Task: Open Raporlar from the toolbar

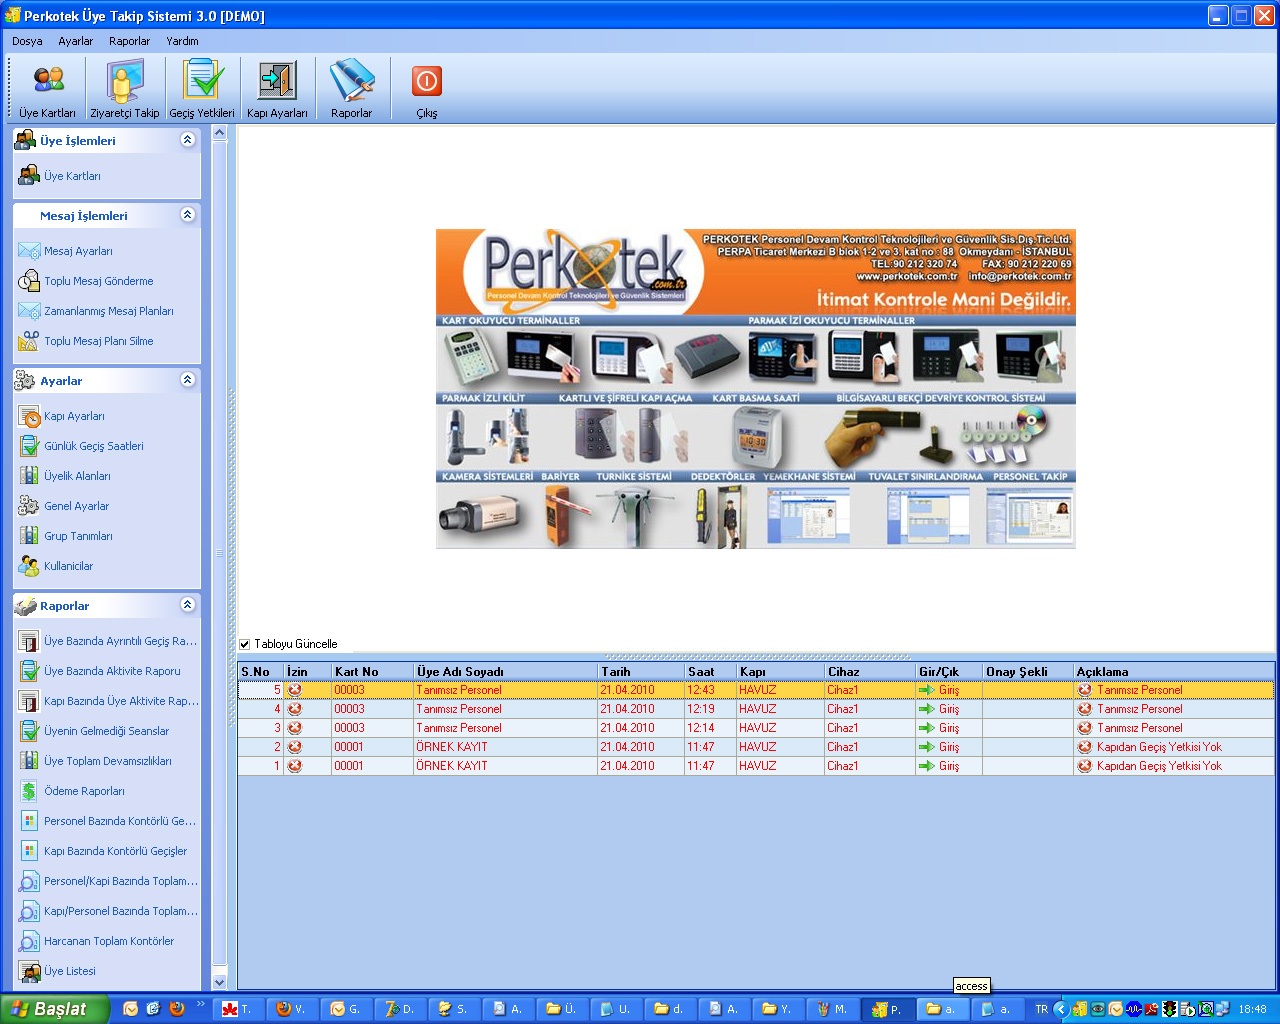Action: (351, 89)
